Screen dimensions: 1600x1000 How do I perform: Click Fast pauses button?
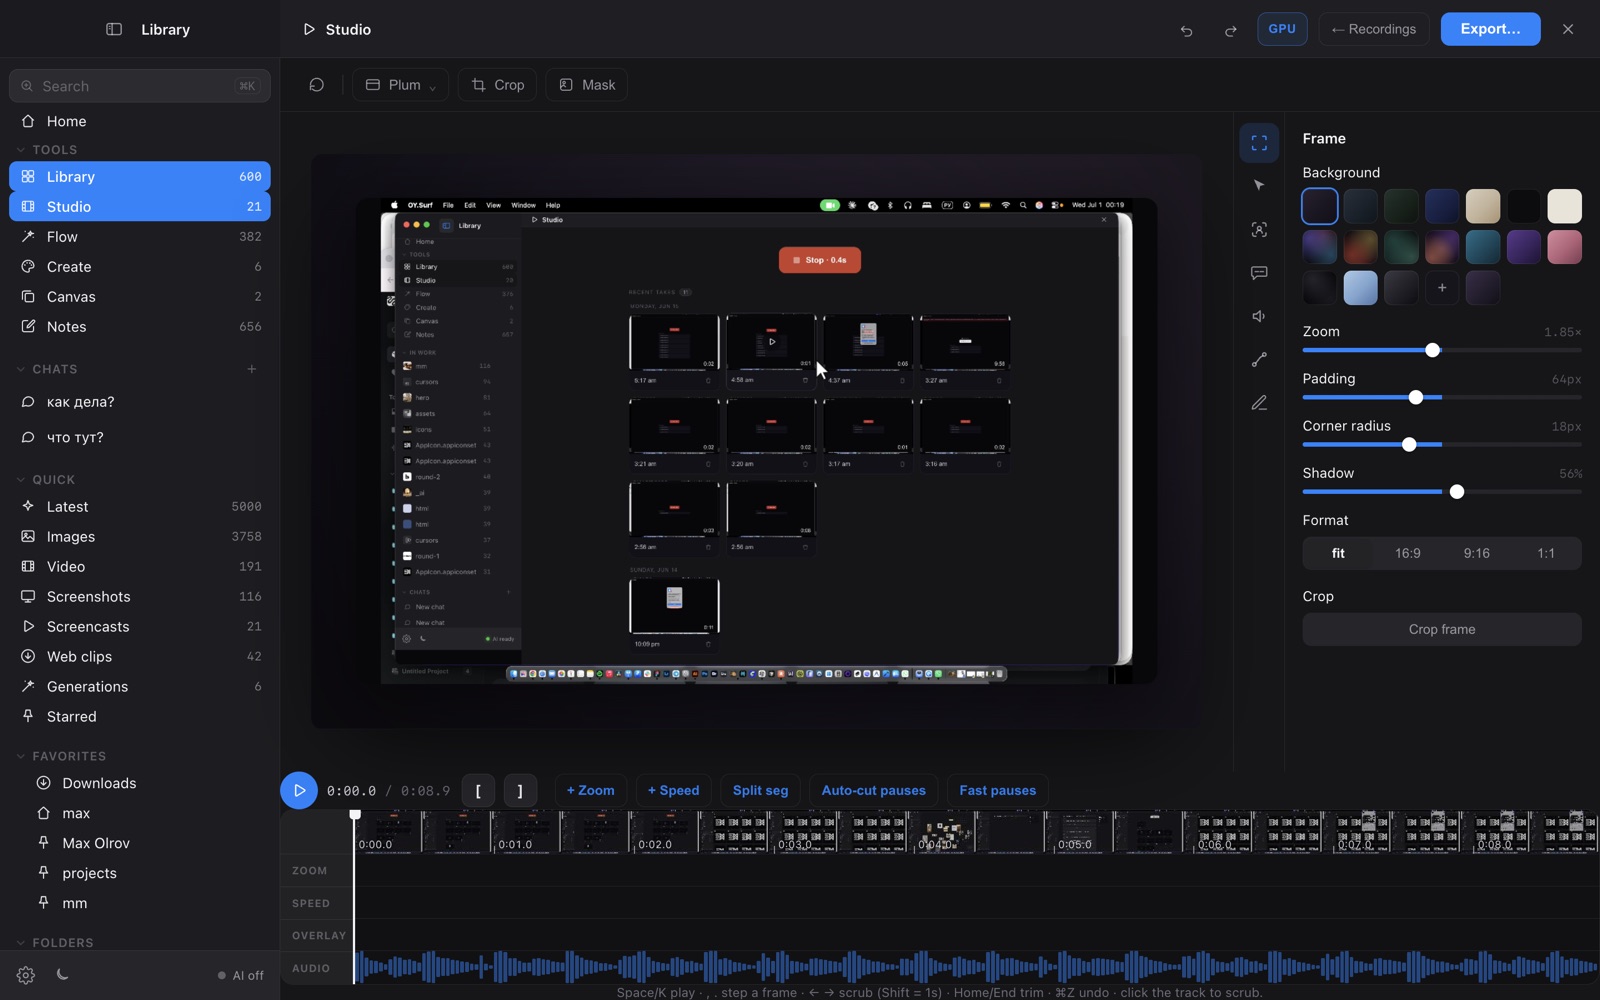[997, 791]
